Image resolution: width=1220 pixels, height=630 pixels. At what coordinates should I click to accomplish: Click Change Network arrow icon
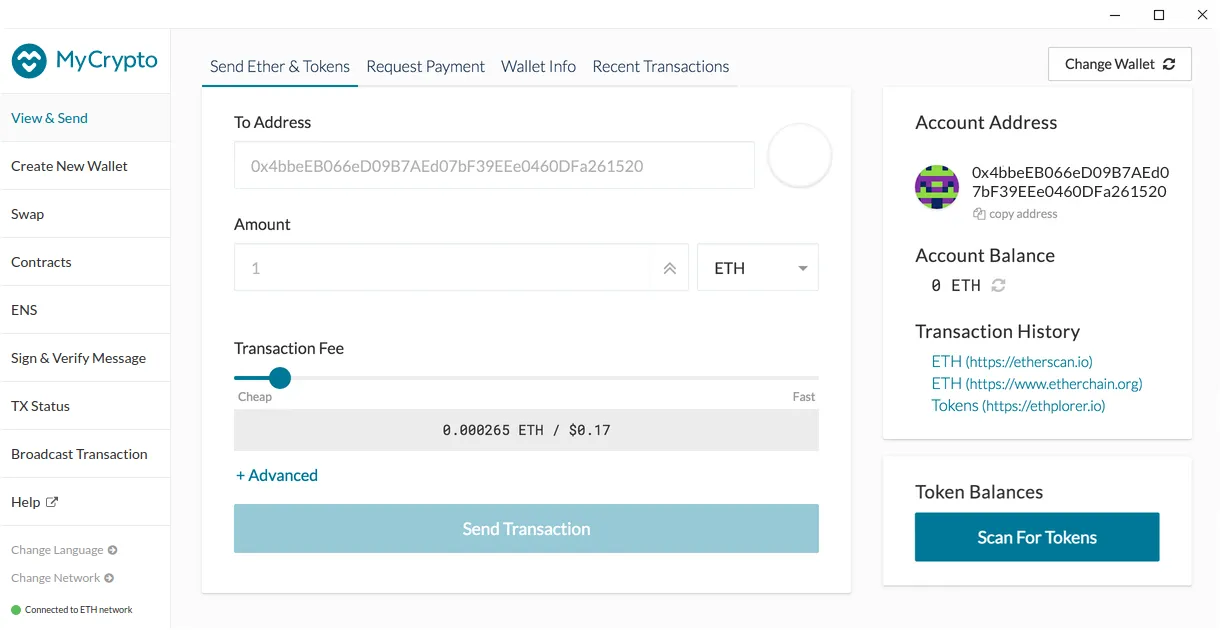click(x=109, y=578)
